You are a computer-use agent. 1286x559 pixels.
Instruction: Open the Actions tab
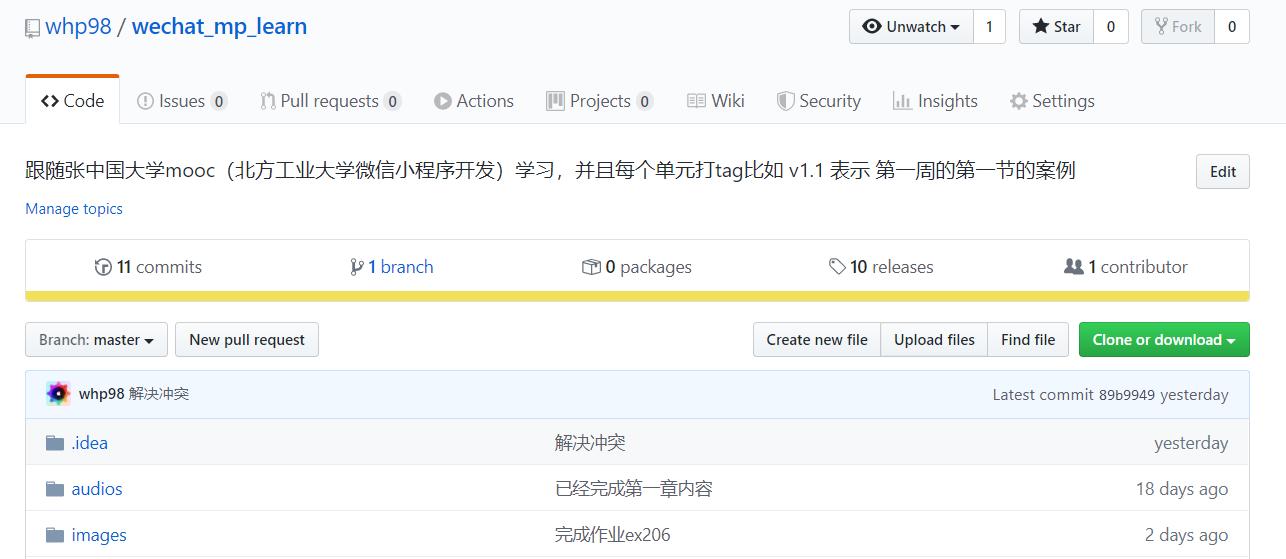(x=474, y=101)
